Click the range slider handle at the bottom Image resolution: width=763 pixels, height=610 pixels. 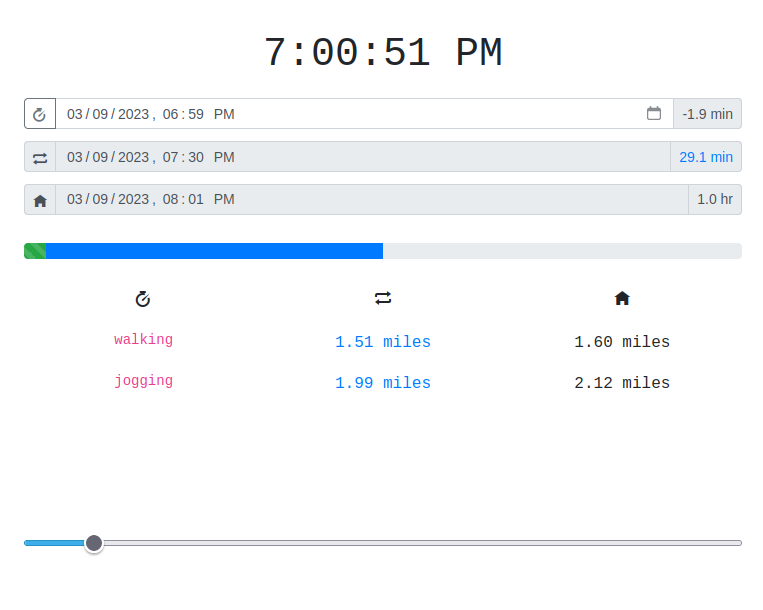point(94,543)
